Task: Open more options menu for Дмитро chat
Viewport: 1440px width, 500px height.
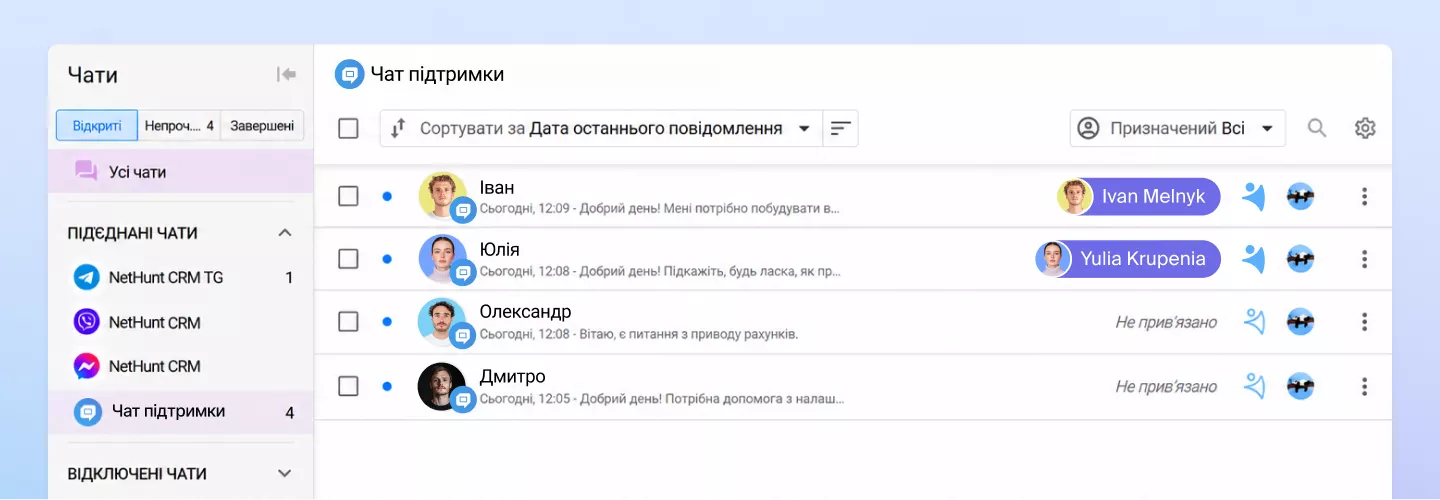Action: click(1364, 385)
